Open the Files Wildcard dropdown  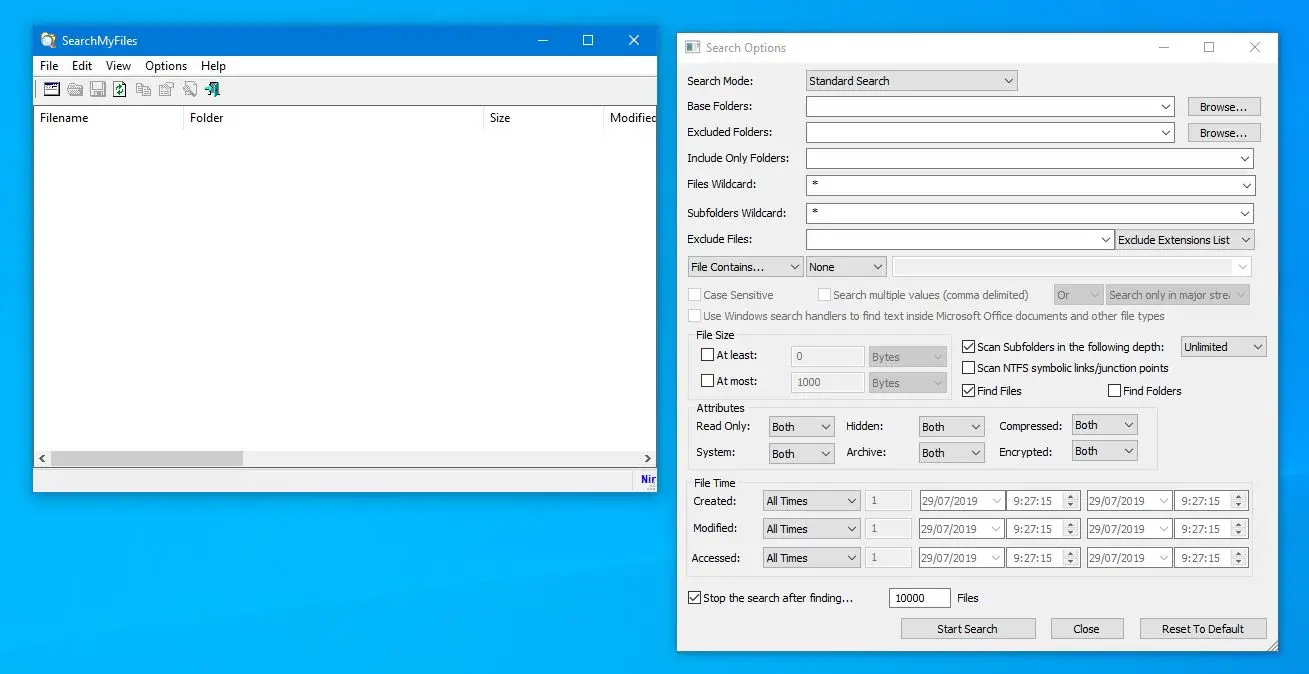(1245, 185)
